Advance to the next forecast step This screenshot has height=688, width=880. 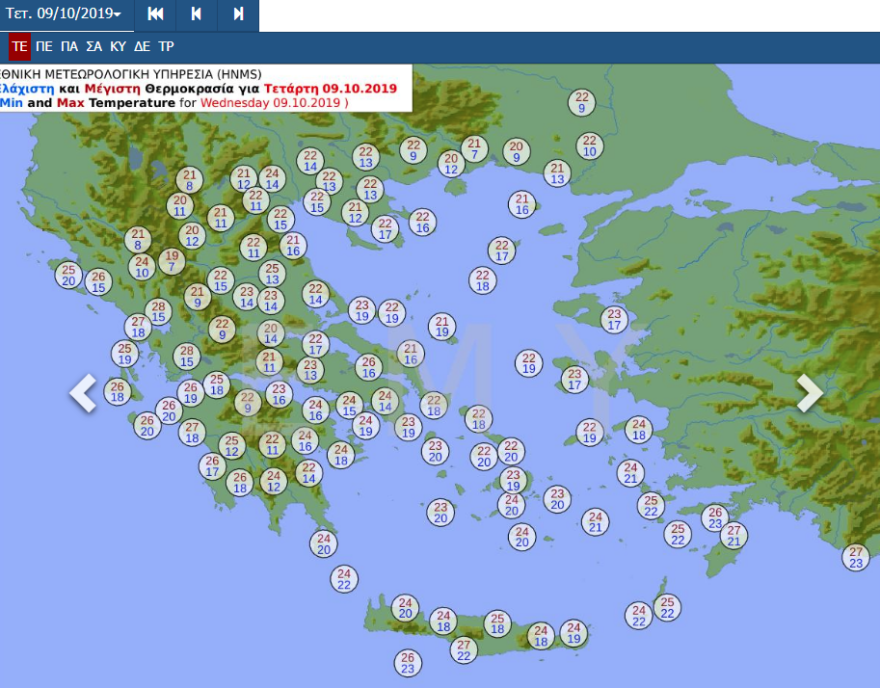[x=238, y=14]
